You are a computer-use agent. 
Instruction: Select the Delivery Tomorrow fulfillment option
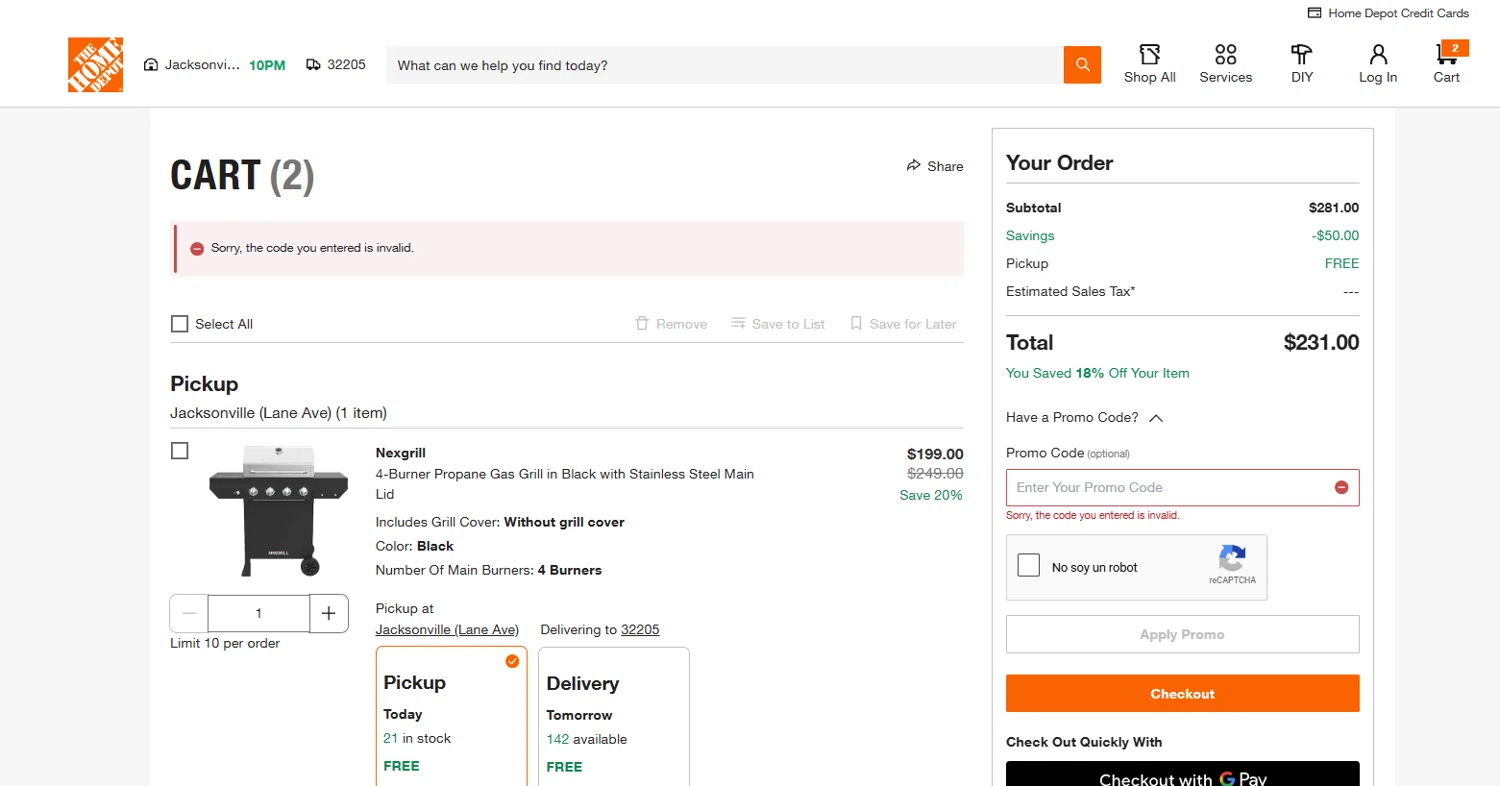614,716
